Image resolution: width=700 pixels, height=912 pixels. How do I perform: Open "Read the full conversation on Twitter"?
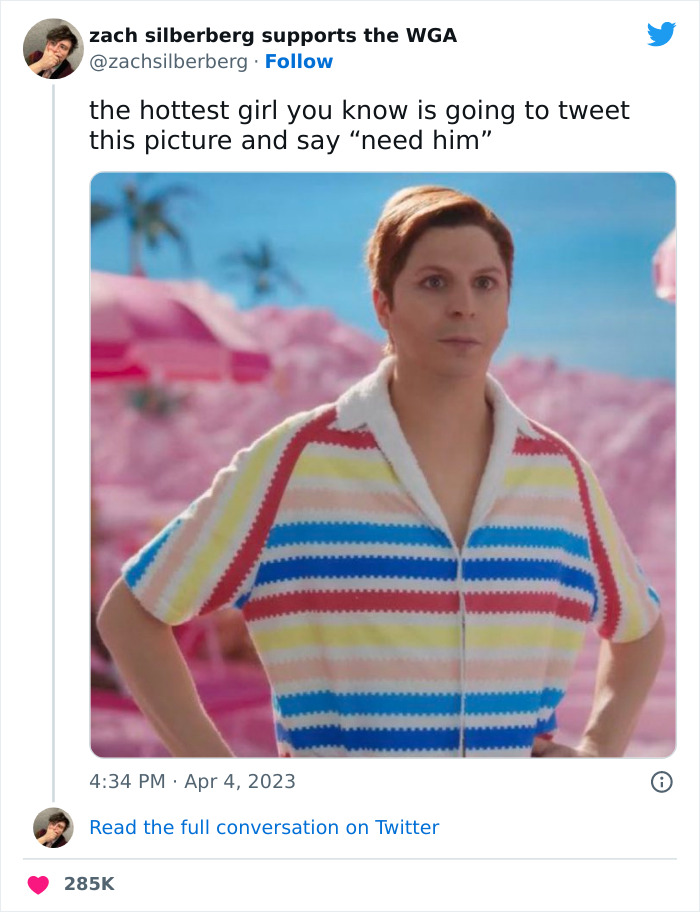pyautogui.click(x=264, y=826)
